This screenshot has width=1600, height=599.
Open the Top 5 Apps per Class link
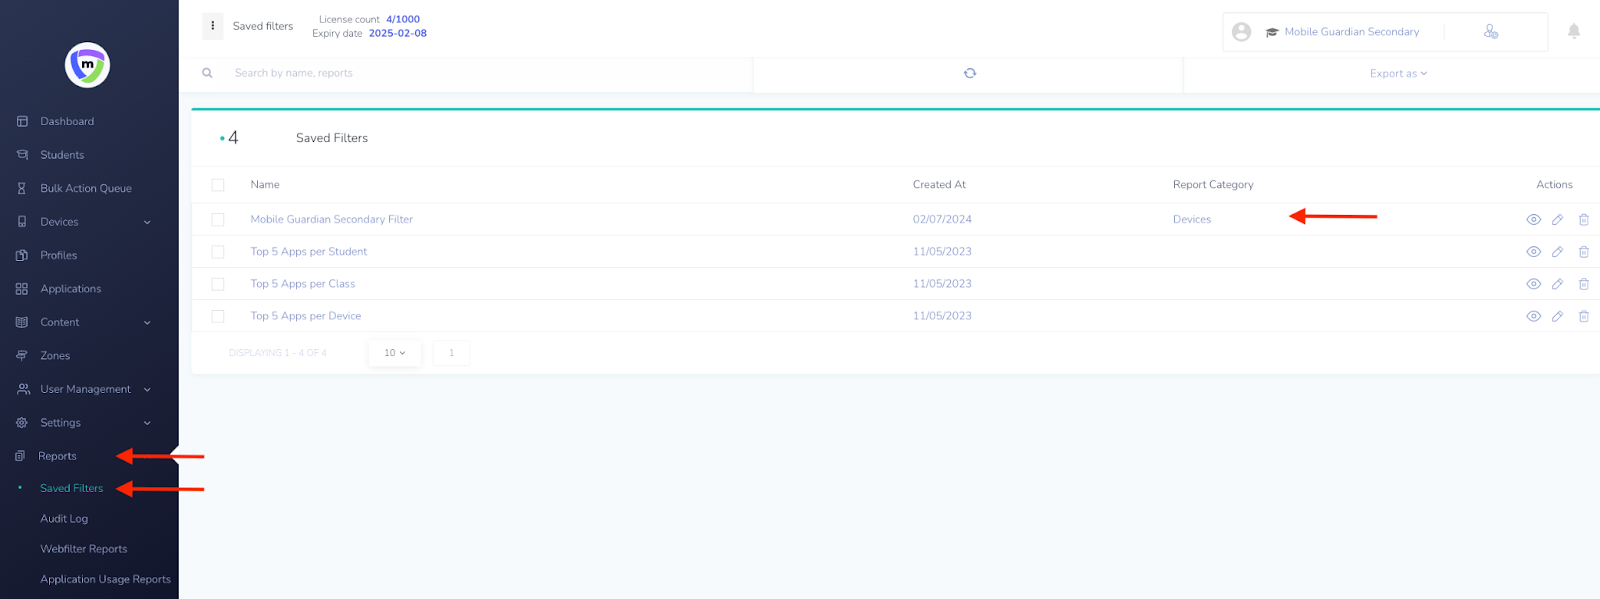click(x=303, y=284)
